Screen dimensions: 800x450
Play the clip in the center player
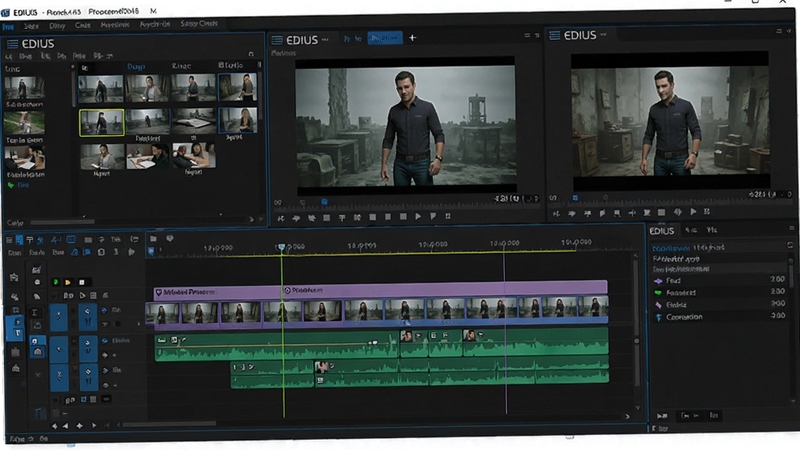tap(418, 216)
